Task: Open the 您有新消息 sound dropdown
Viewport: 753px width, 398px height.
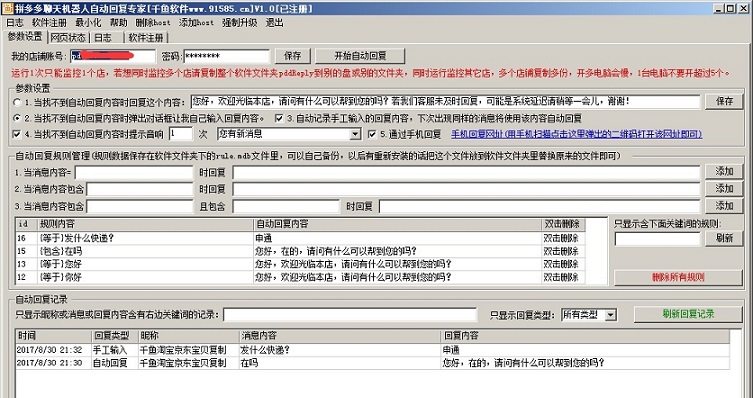Action: coord(289,134)
